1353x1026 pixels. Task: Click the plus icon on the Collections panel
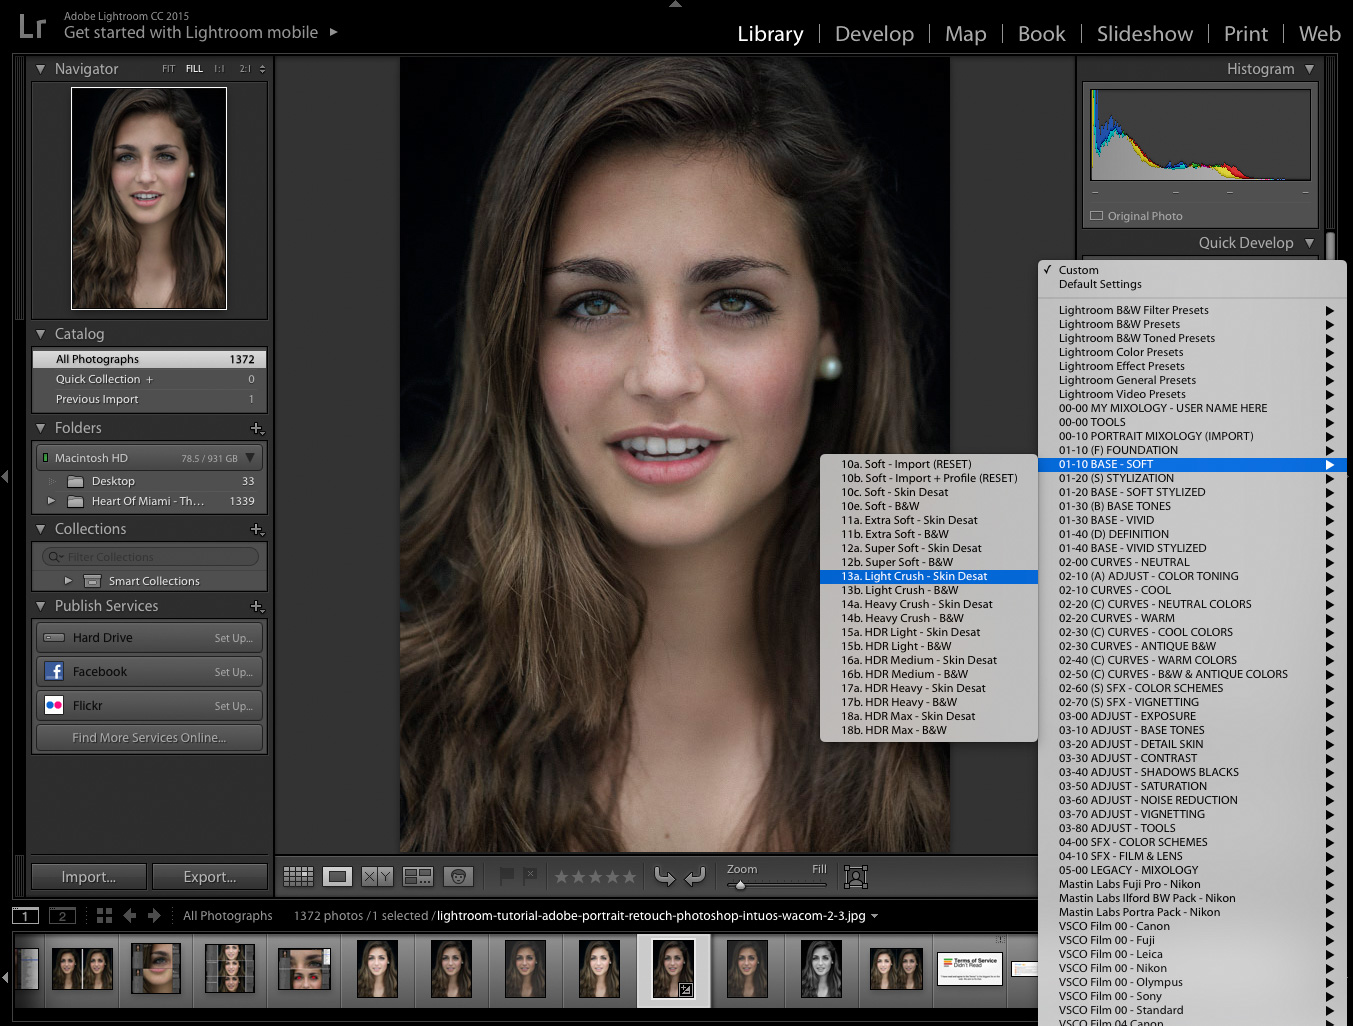coord(258,529)
